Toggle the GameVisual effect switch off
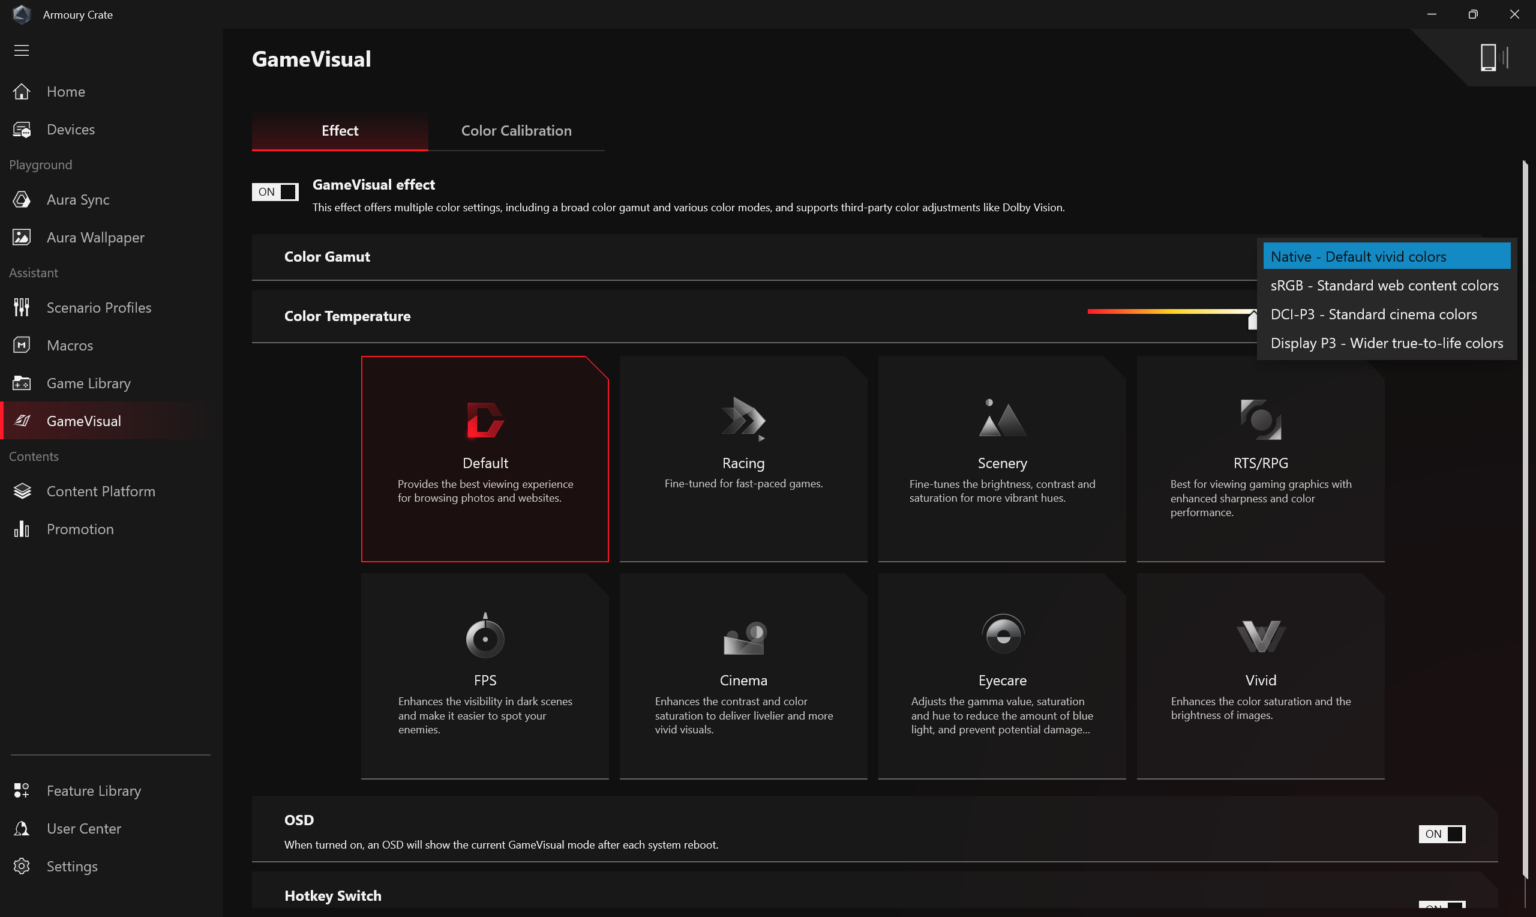 coord(275,191)
